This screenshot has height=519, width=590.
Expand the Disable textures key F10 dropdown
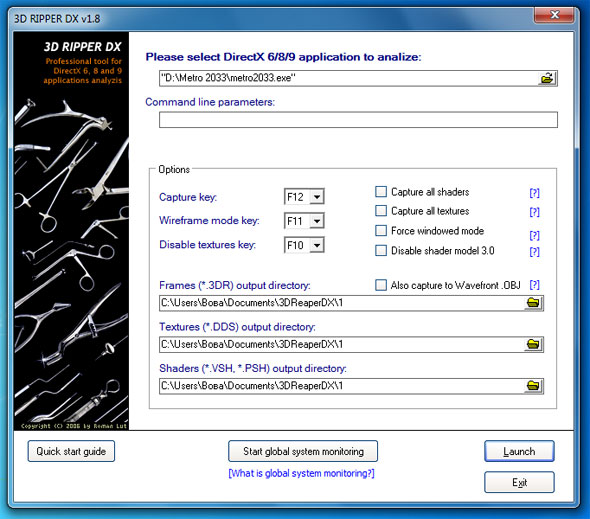(317, 245)
